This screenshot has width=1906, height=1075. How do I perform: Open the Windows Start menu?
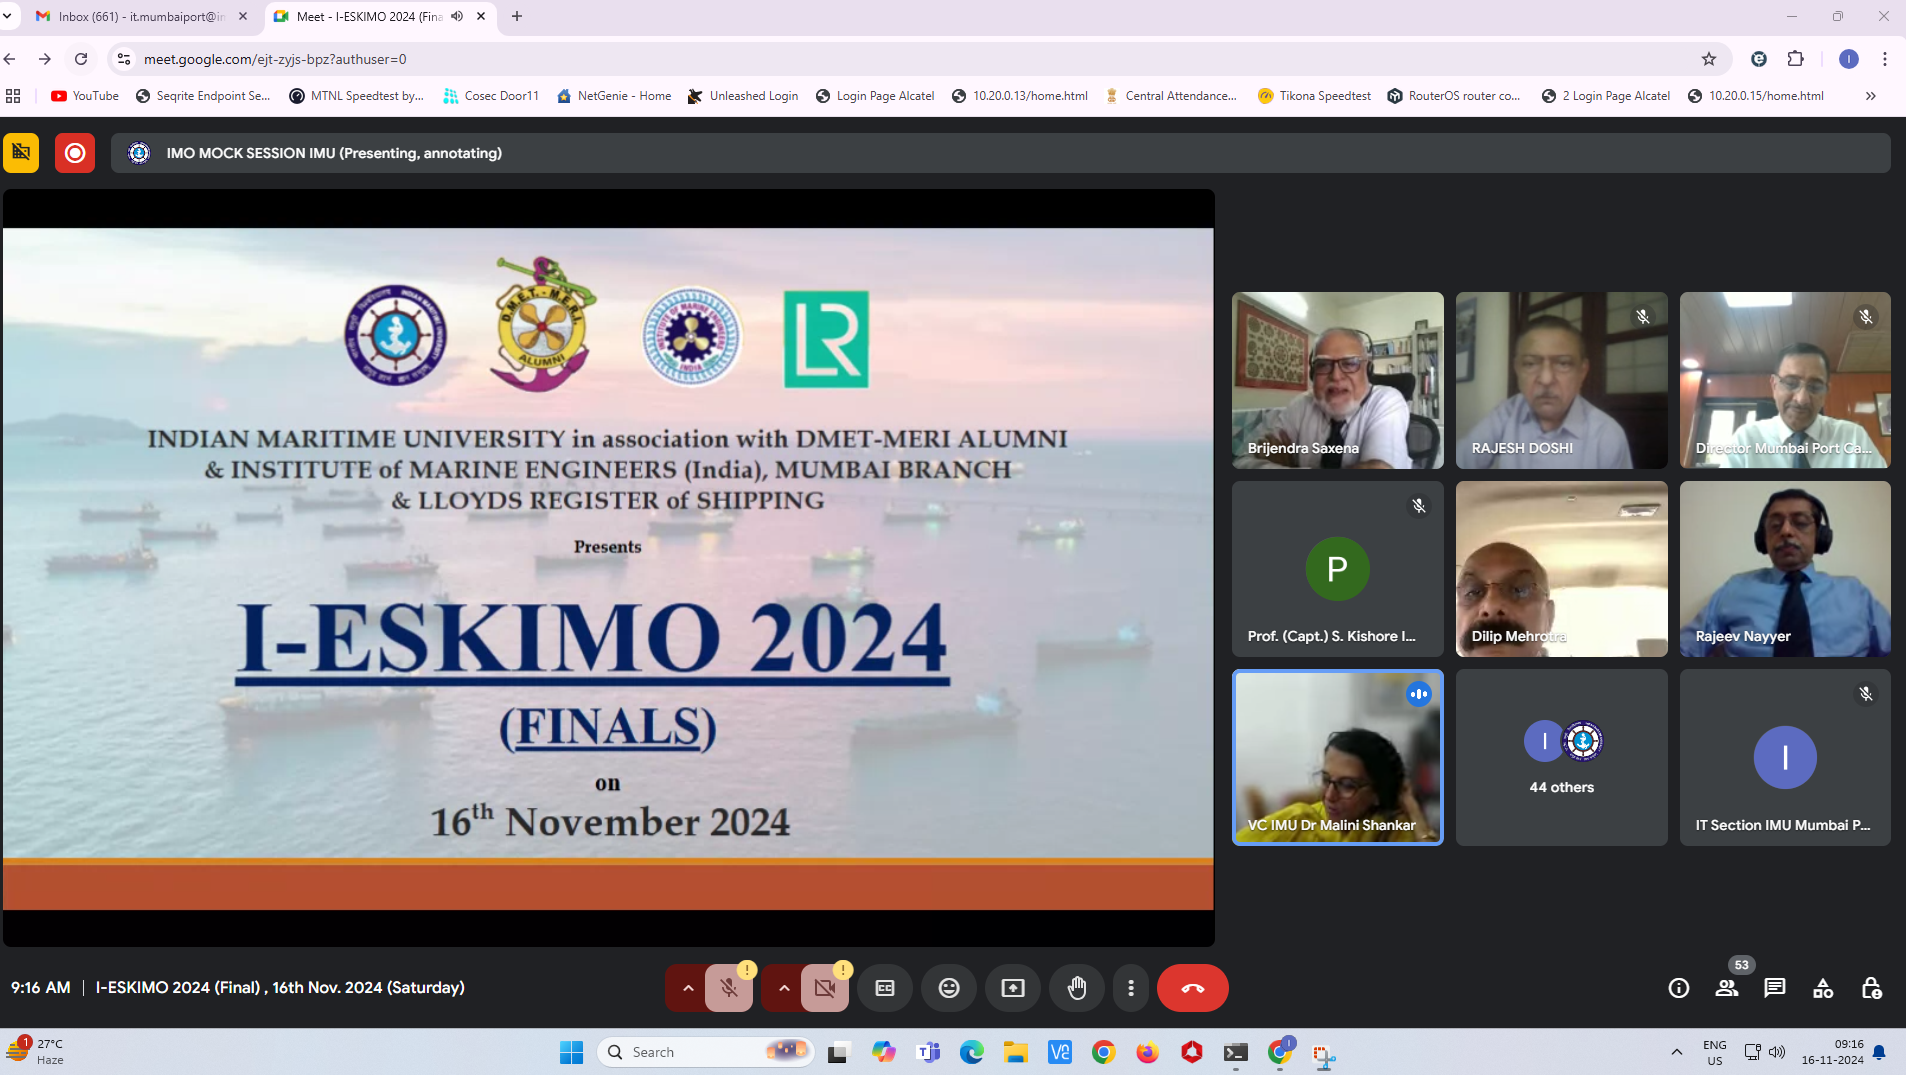(571, 1052)
